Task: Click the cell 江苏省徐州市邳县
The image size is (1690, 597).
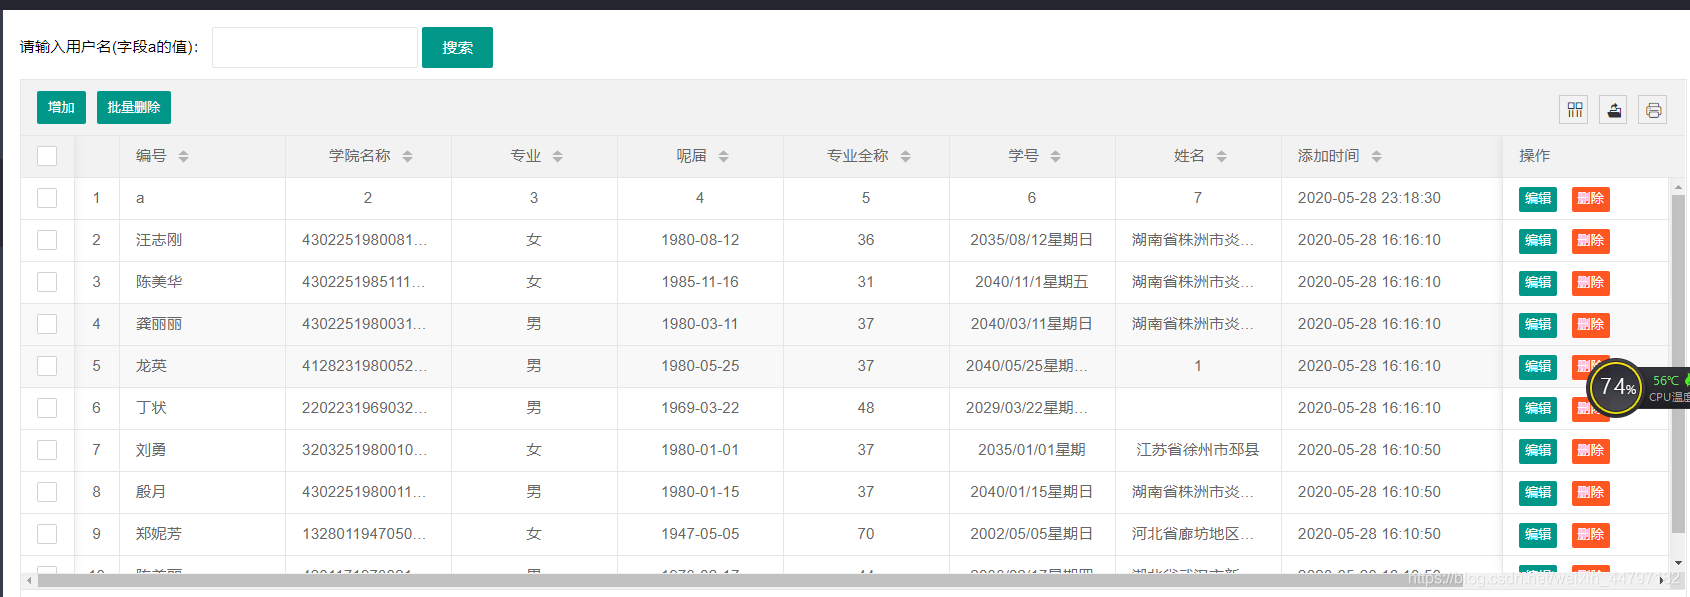Action: click(1197, 450)
